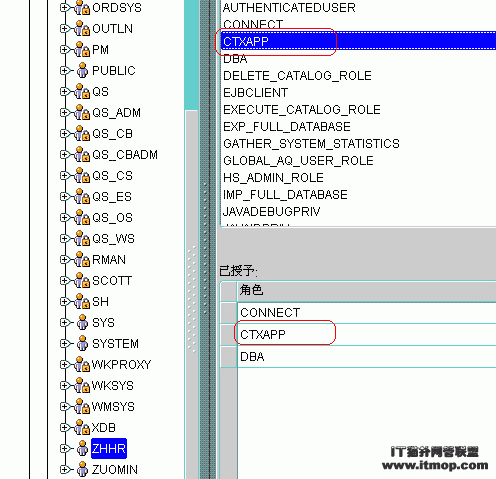This screenshot has height=479, width=496.
Task: Select GLOBAL_AQ_USER_ROLE in roles list
Action: 298,161
